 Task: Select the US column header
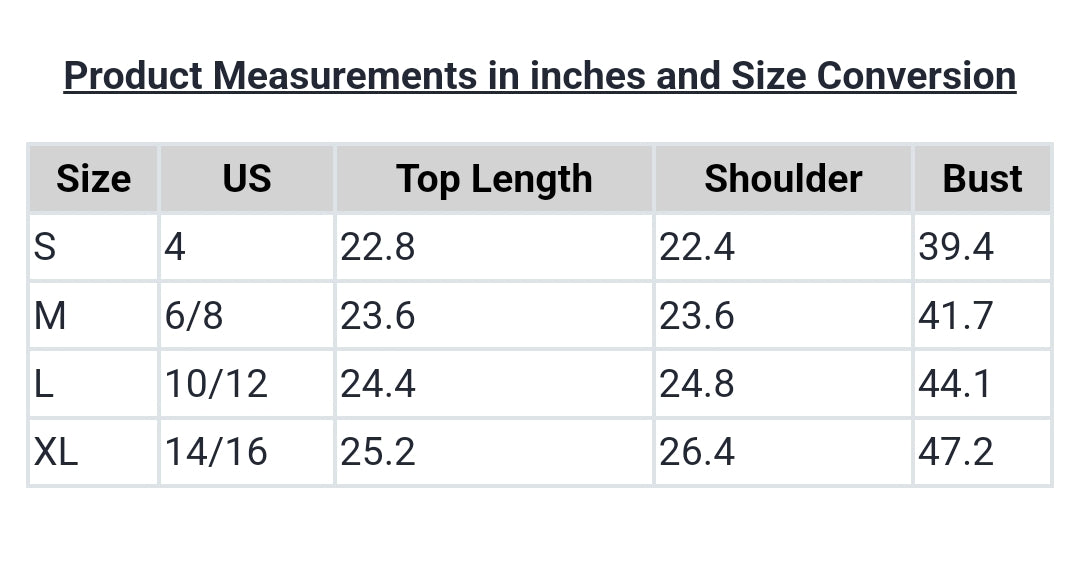tap(246, 179)
